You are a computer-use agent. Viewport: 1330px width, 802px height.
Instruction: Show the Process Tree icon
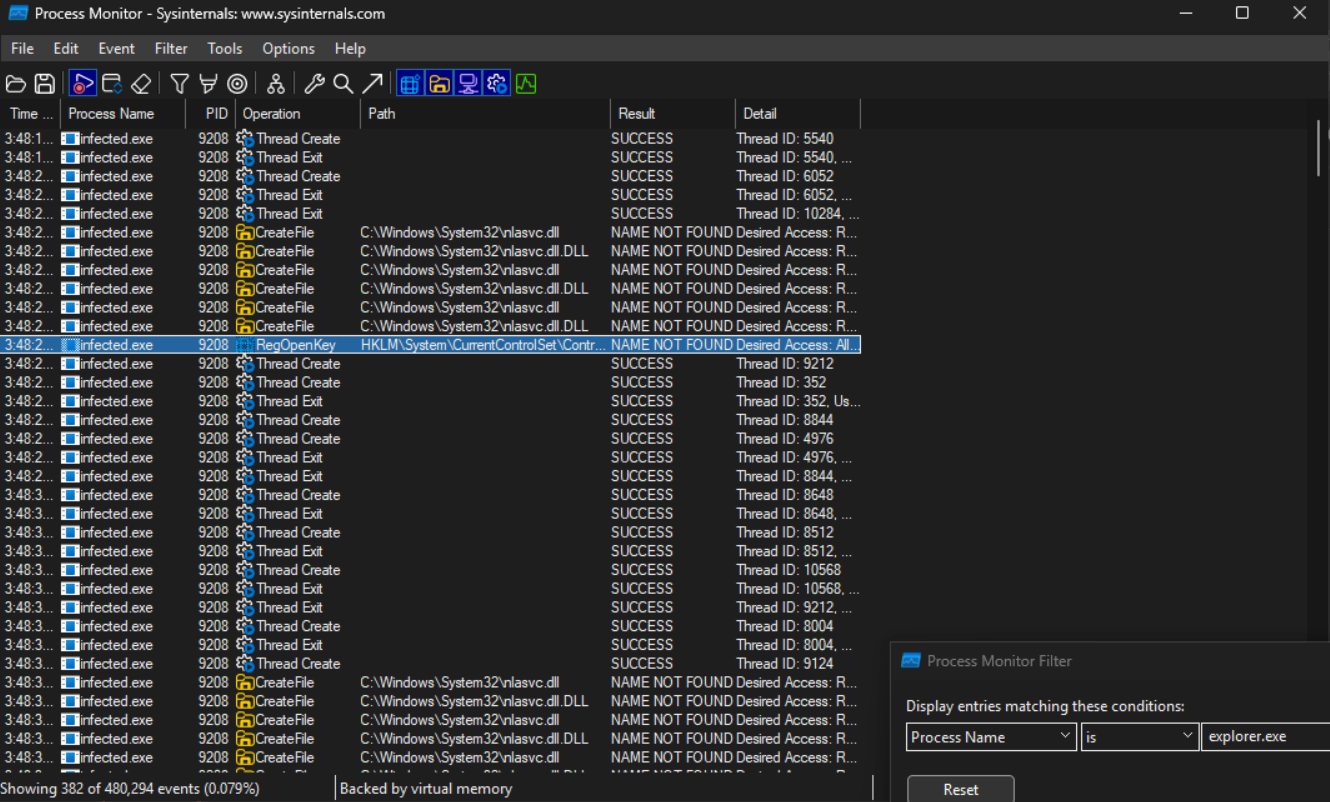276,84
